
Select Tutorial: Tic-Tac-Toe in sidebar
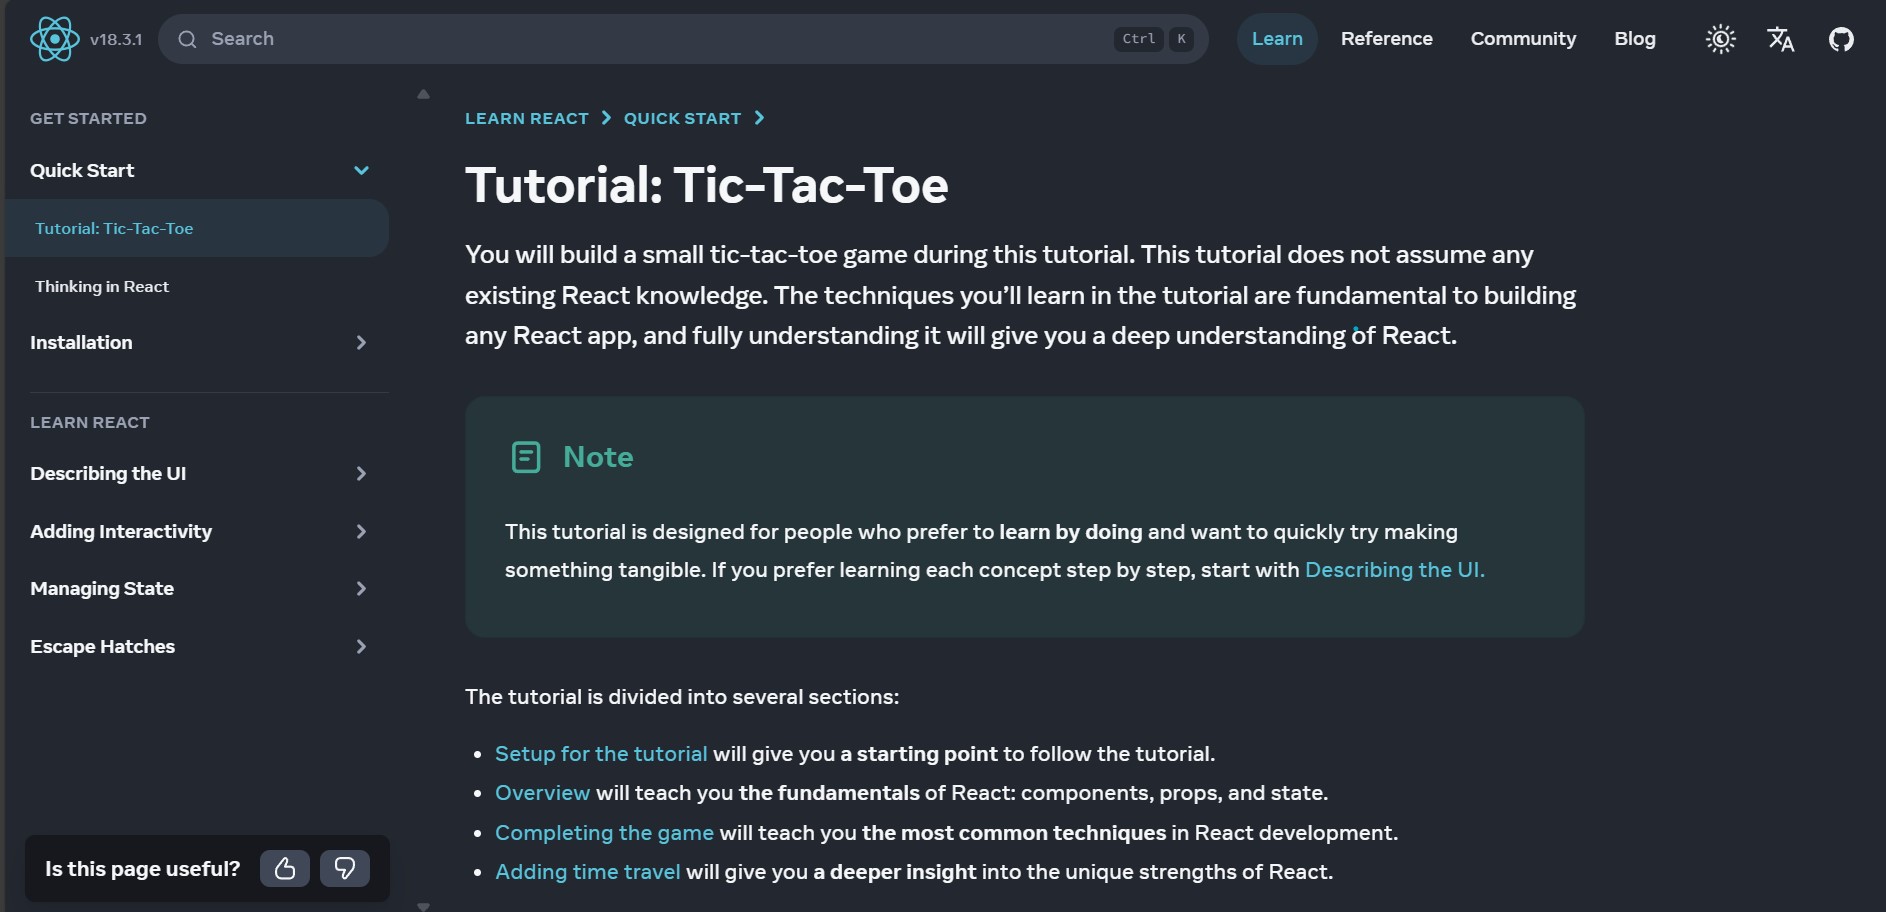[x=197, y=228]
